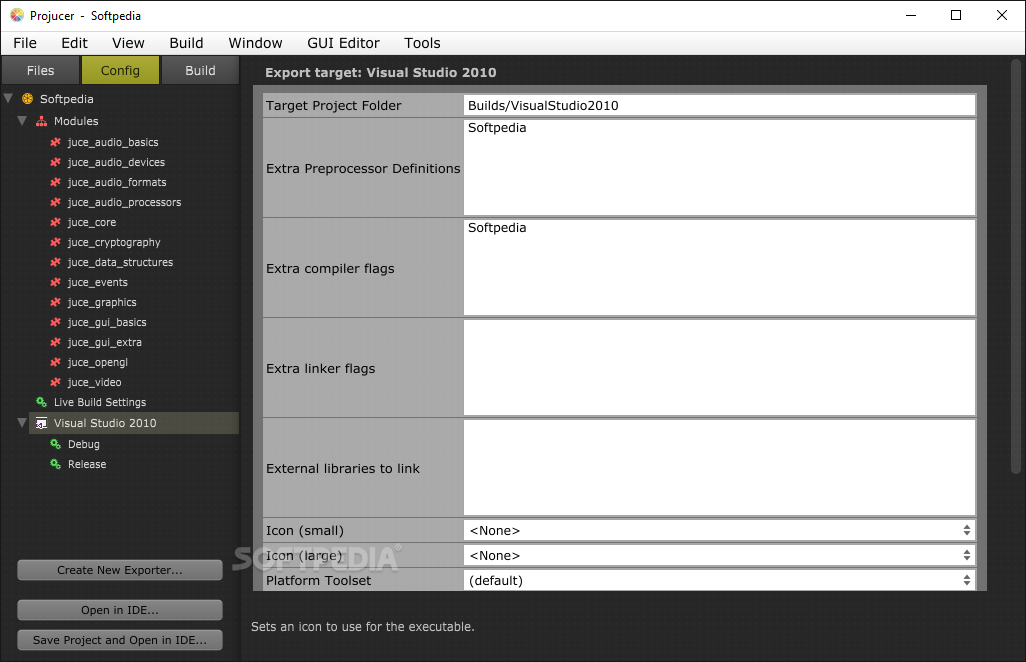This screenshot has width=1026, height=662.
Task: Collapse the Softpedia project tree
Action: coord(9,99)
